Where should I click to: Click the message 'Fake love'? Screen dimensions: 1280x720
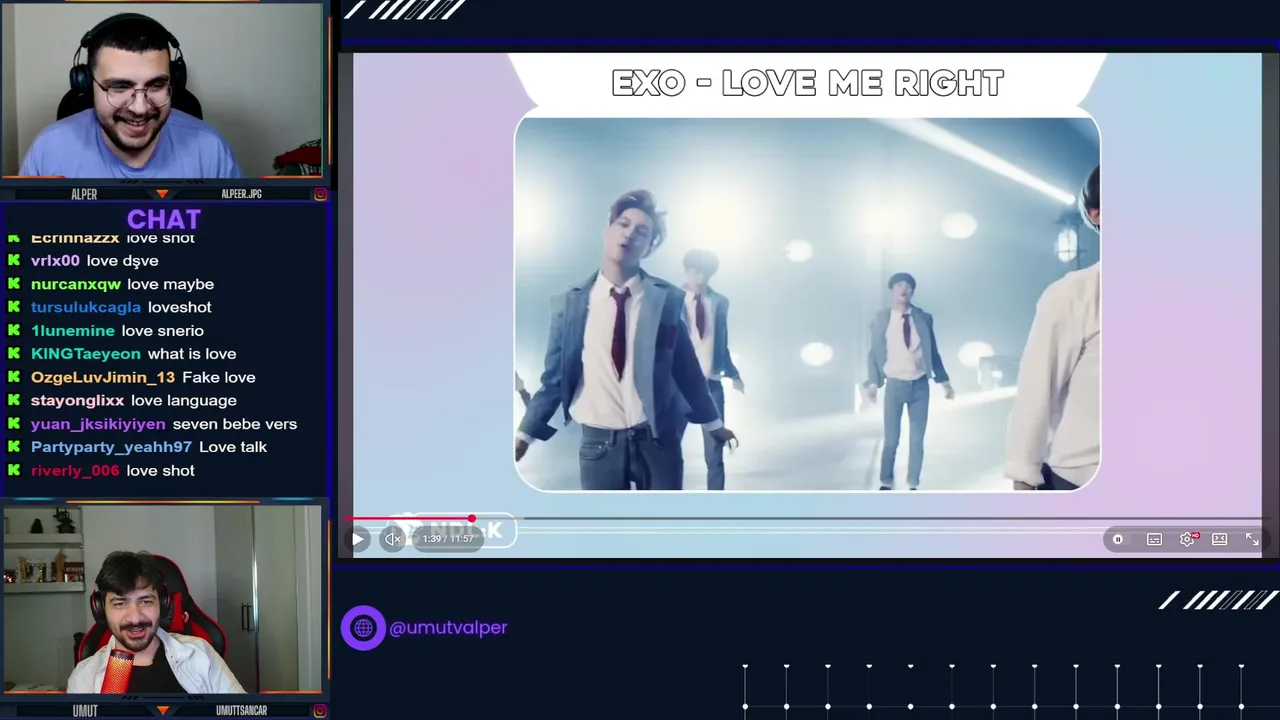(219, 377)
